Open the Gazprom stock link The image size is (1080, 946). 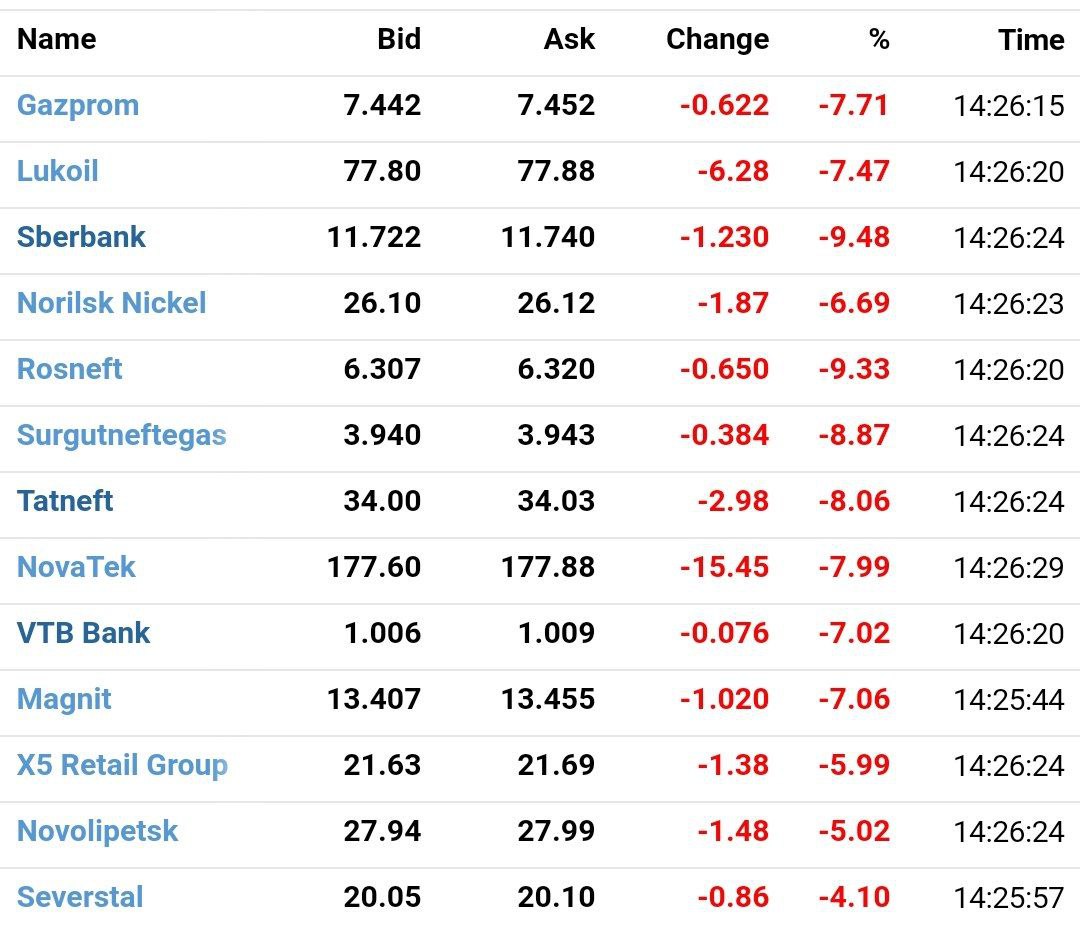(78, 105)
